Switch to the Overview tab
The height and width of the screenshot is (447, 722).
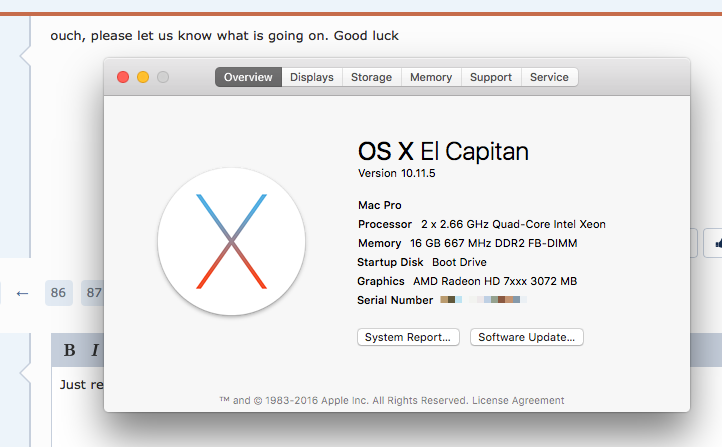click(248, 77)
